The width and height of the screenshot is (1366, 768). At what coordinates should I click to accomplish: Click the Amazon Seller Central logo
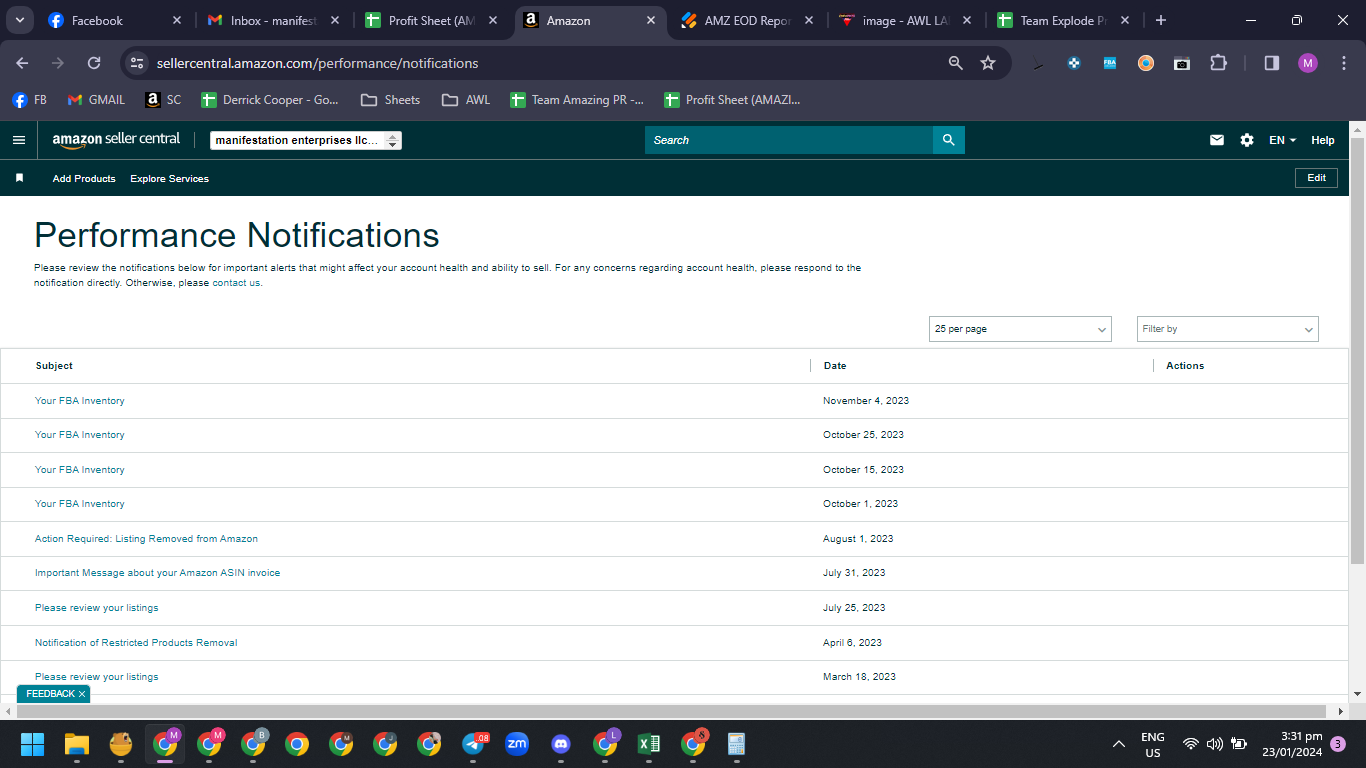click(116, 140)
